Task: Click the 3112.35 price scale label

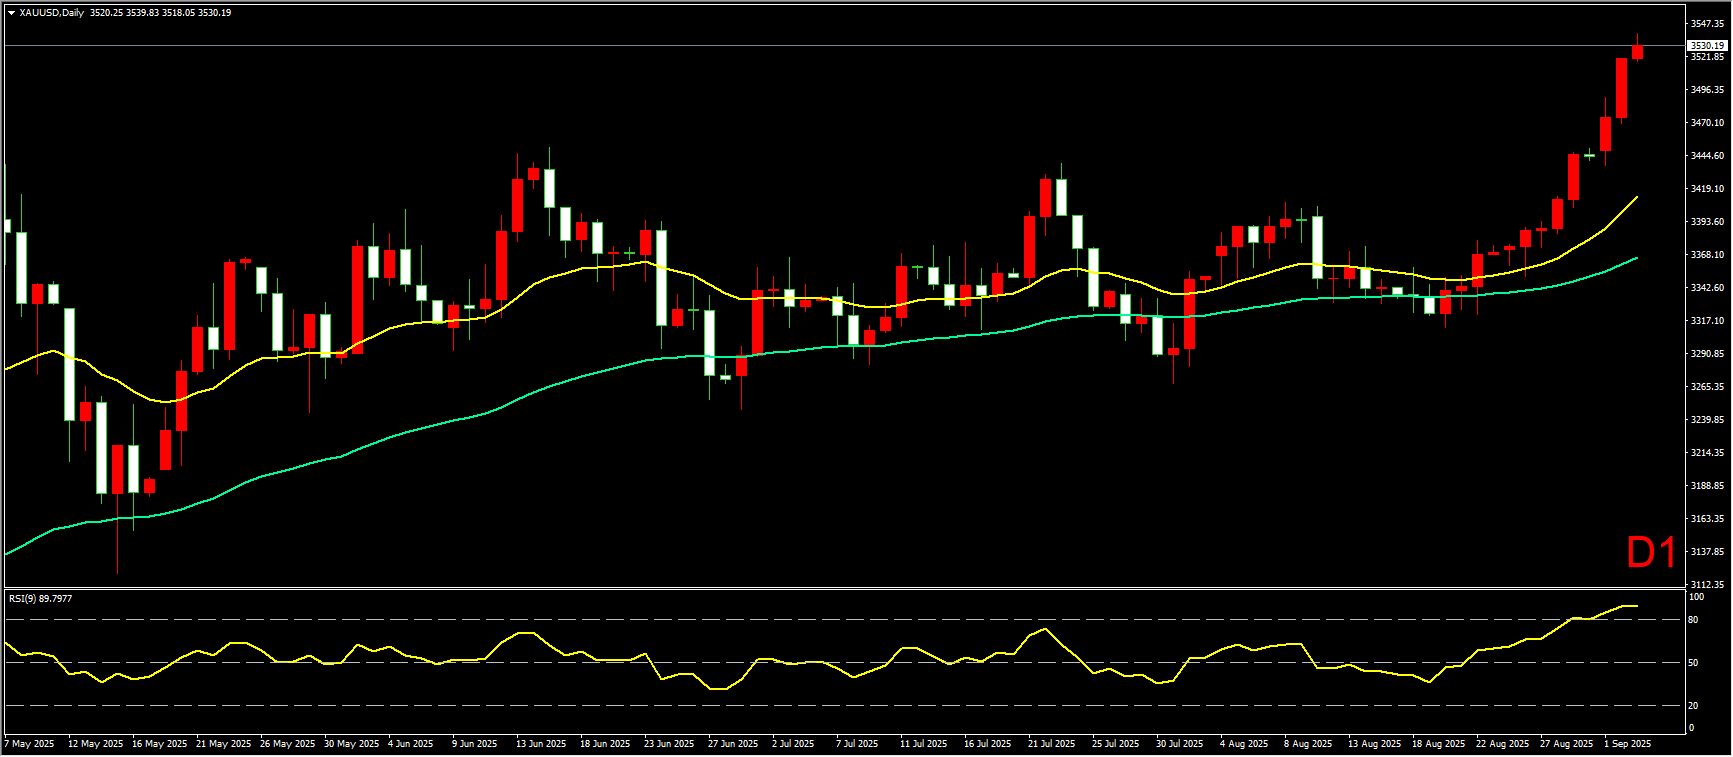Action: (x=1707, y=585)
